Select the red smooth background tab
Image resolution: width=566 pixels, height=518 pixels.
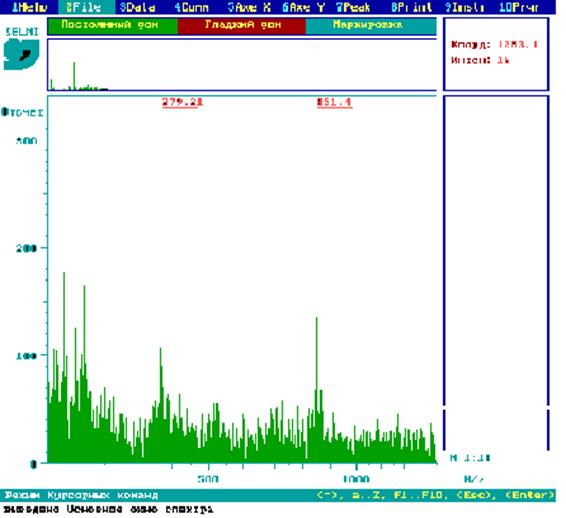[x=241, y=25]
